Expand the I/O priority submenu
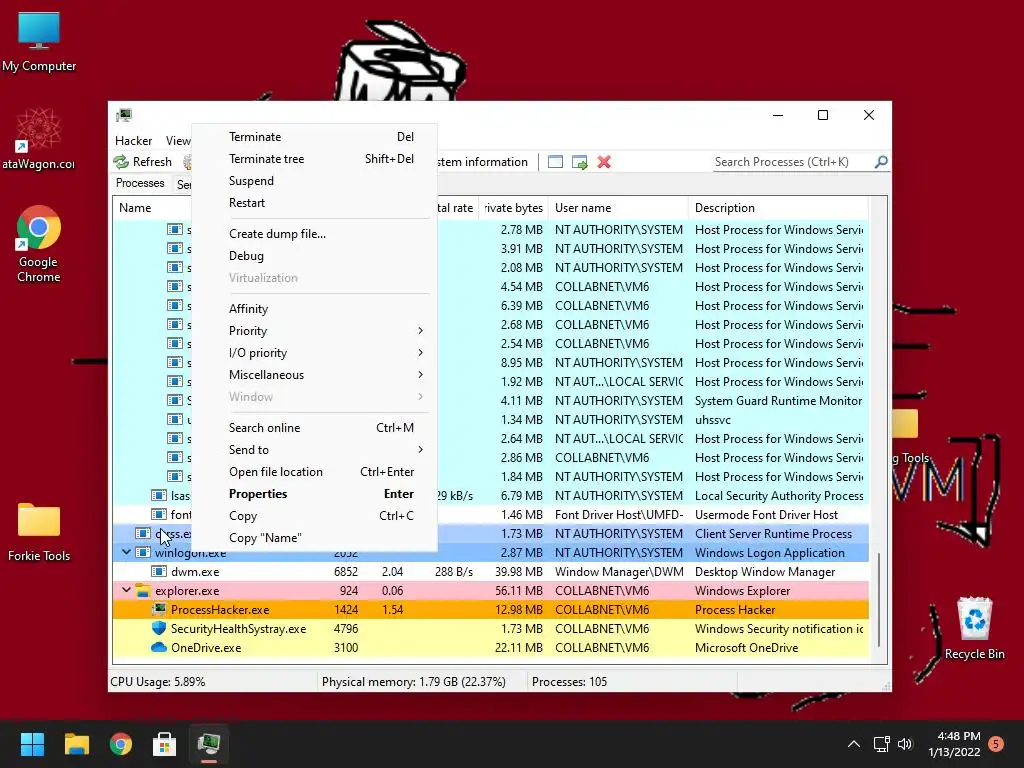This screenshot has width=1024, height=768. pos(314,353)
